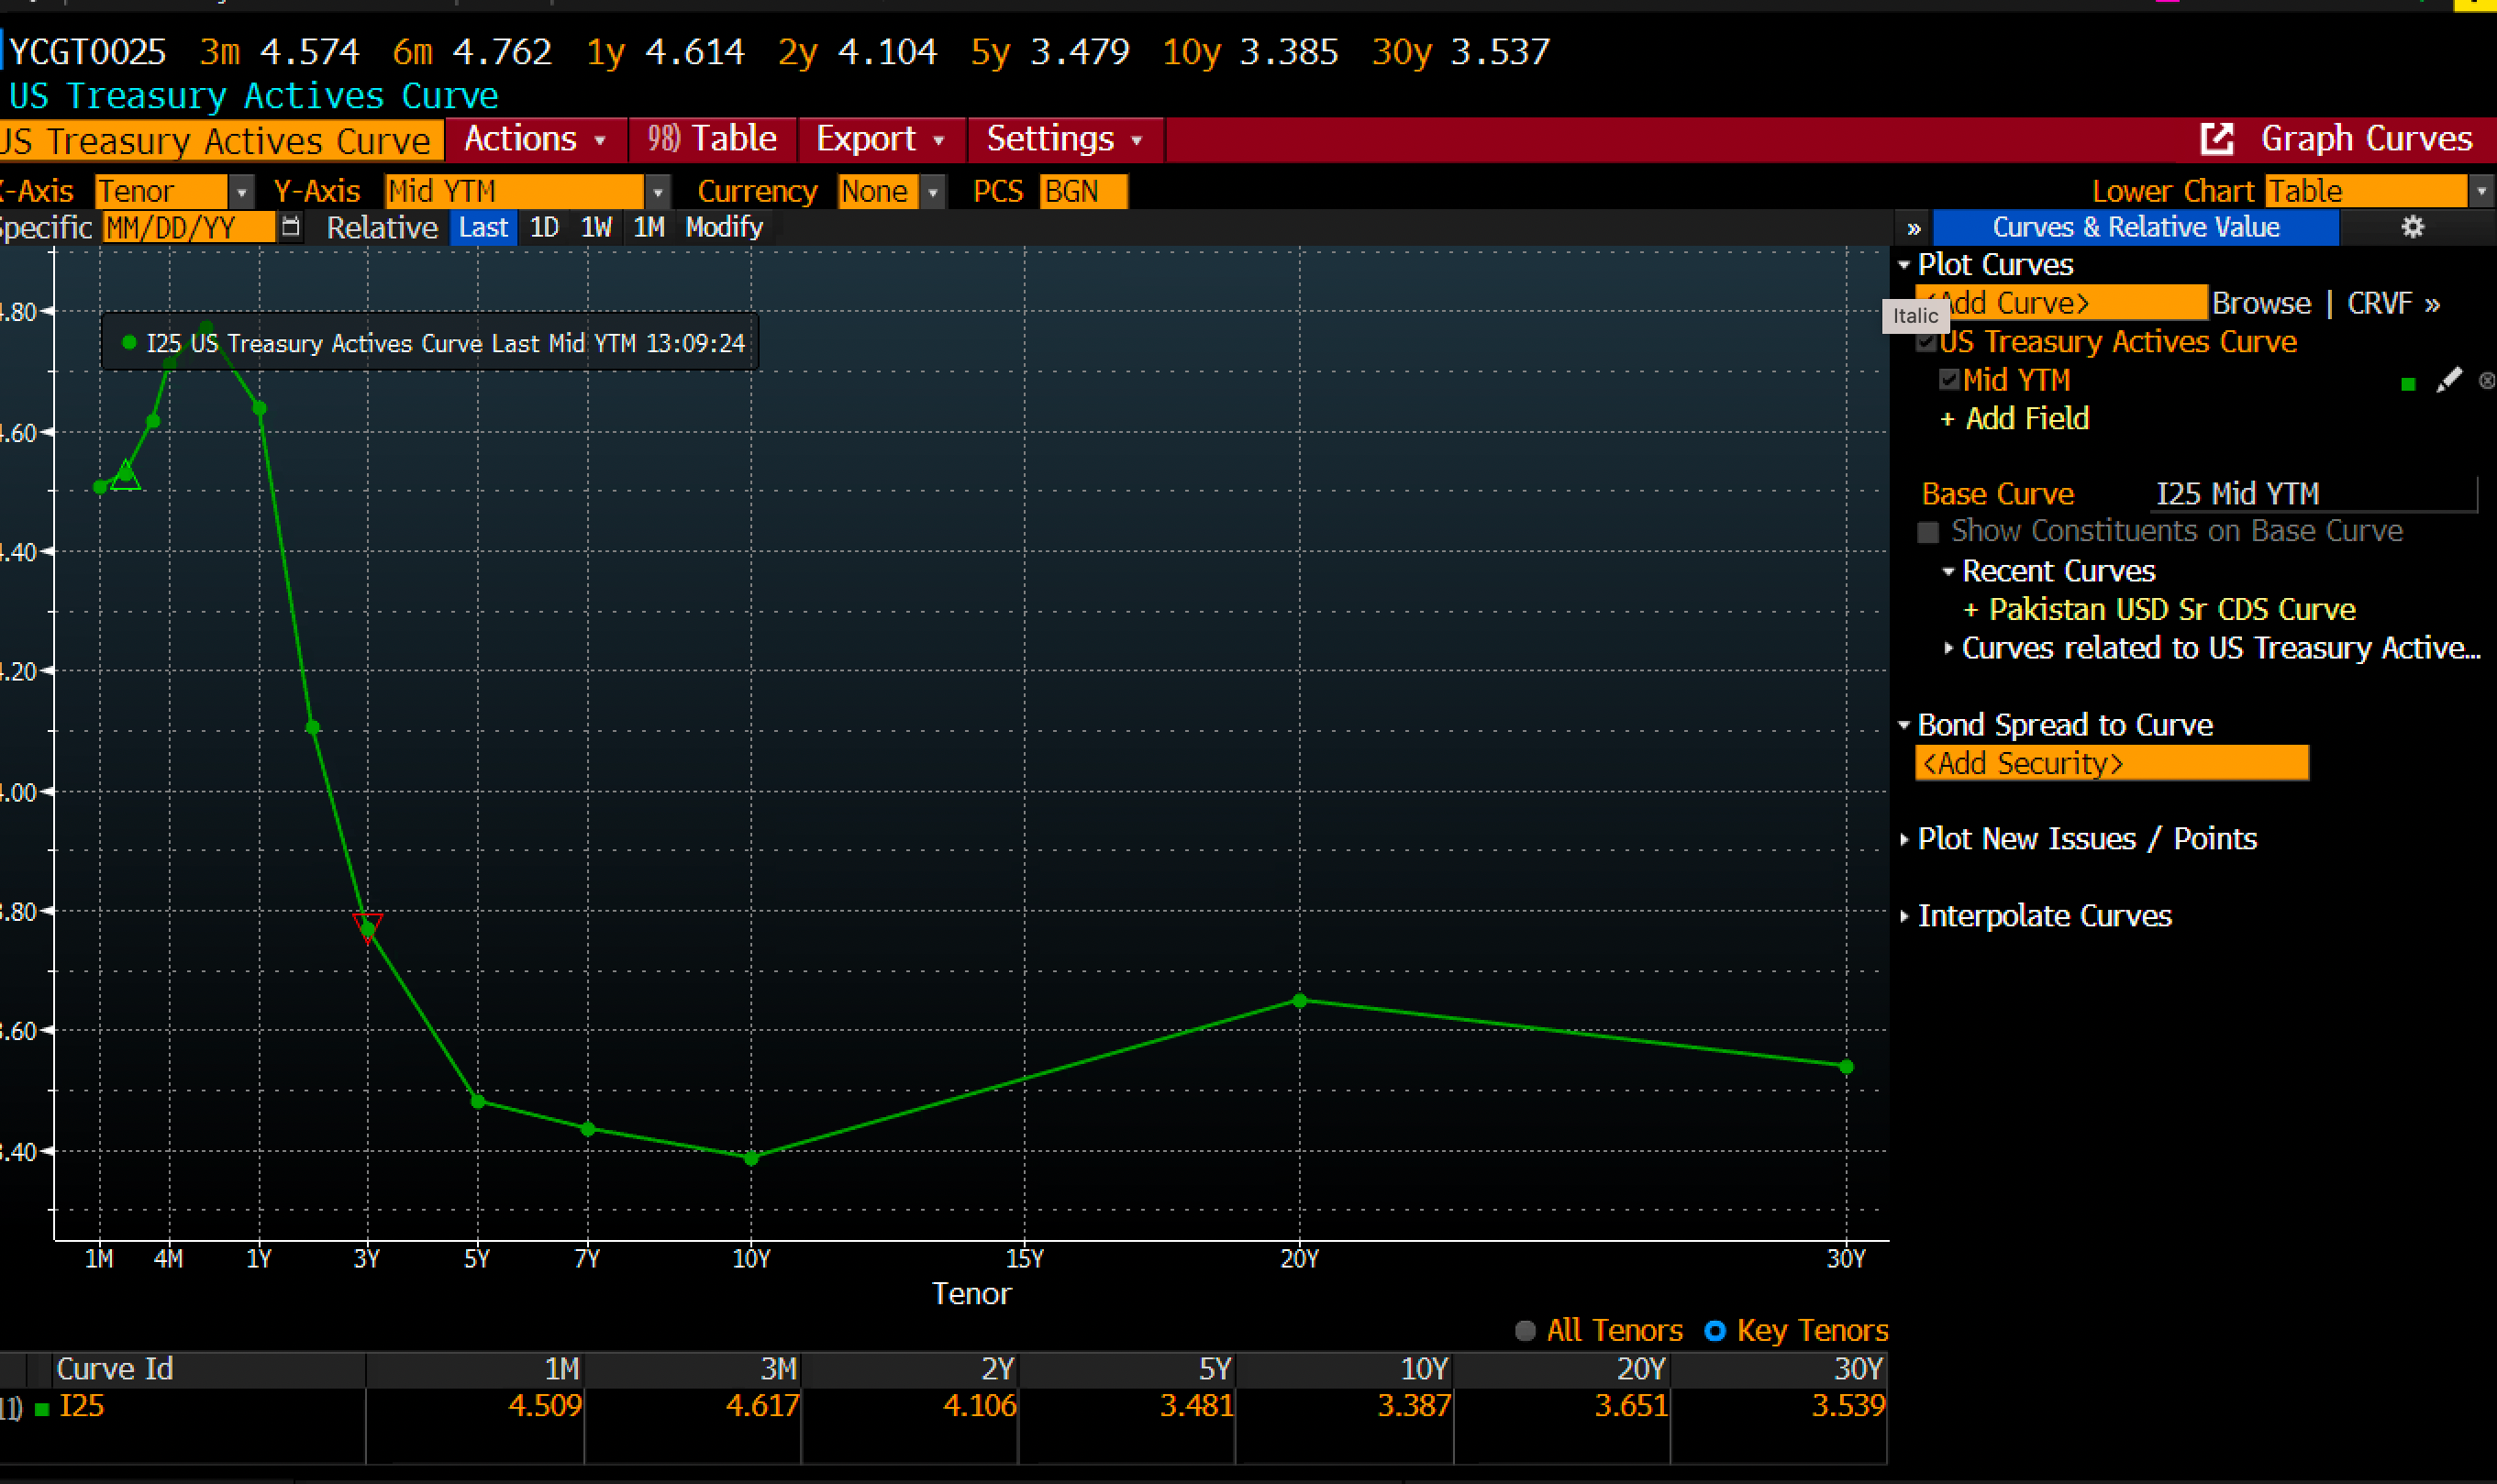
Task: Click the 98) Table button
Action: pyautogui.click(x=711, y=139)
